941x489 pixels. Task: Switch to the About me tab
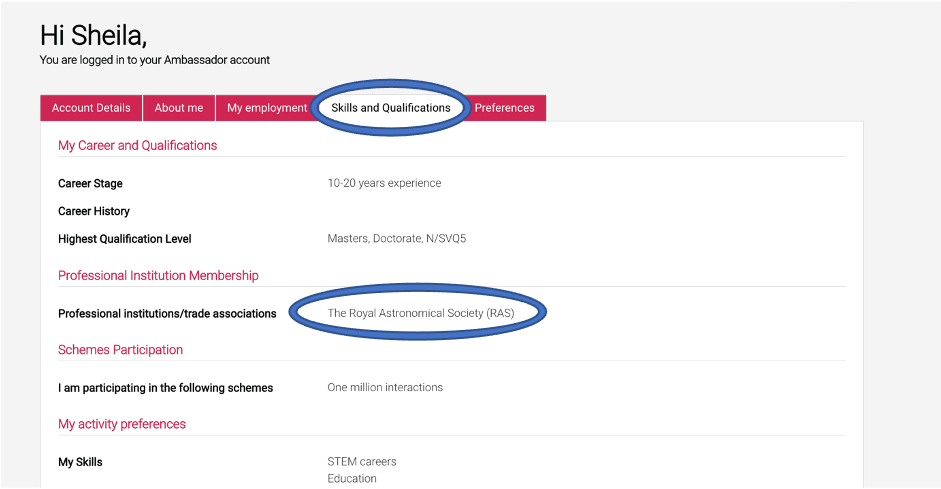179,108
